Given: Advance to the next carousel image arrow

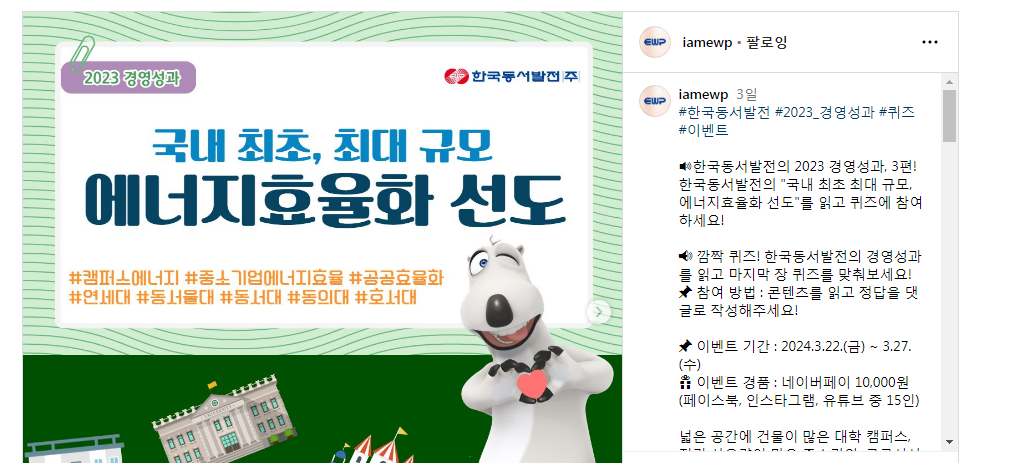Looking at the screenshot, I should [x=599, y=312].
